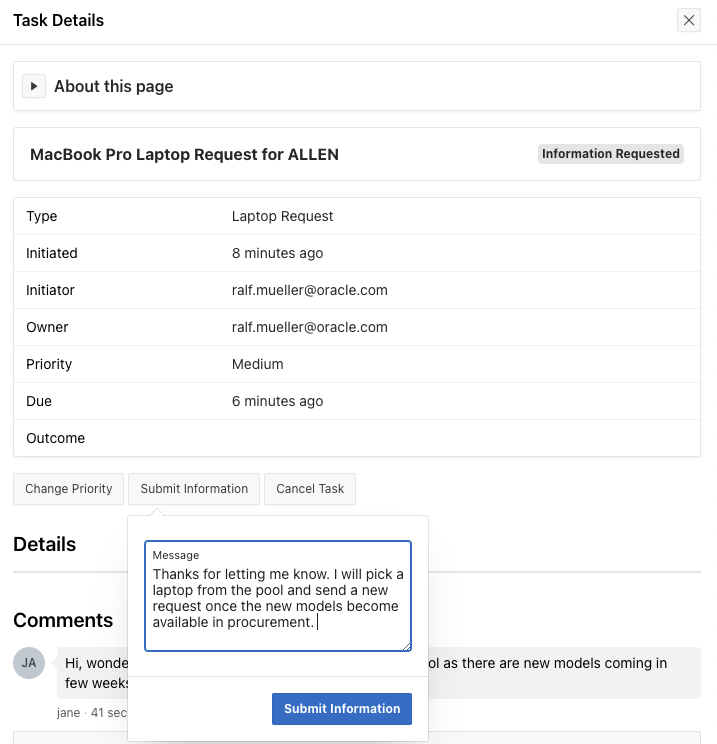This screenshot has width=717, height=744.
Task: Open the Change Priority action
Action: 69,489
